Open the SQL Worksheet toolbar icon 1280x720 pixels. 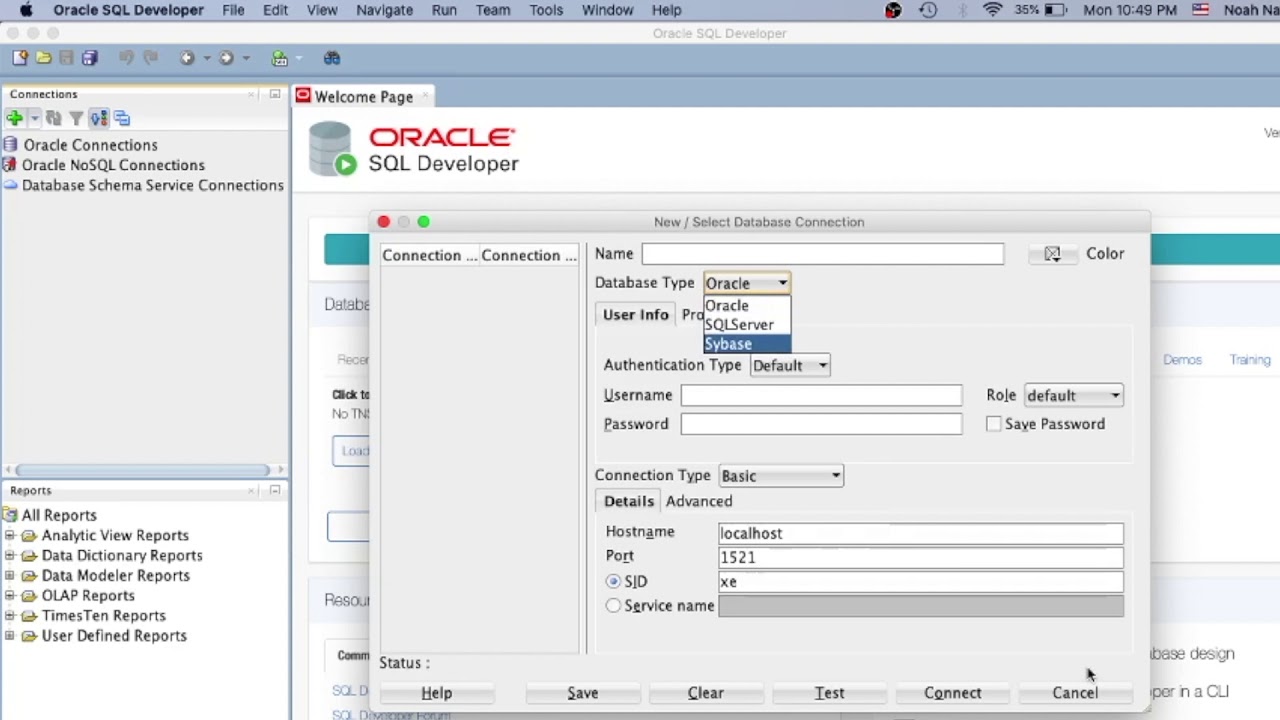coord(280,58)
